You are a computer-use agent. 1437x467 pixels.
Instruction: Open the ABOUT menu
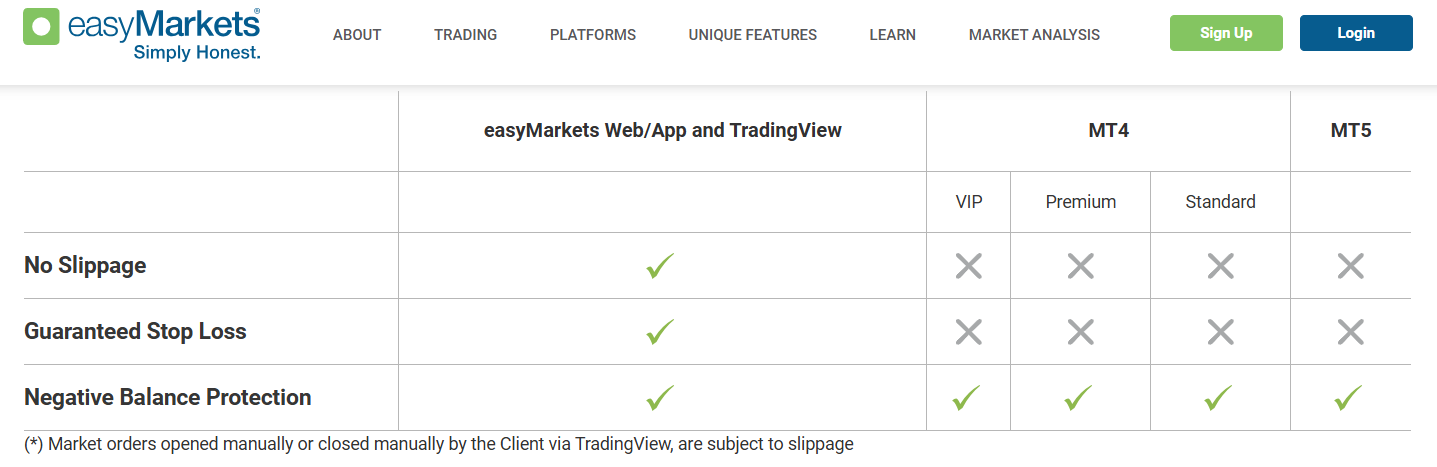357,35
